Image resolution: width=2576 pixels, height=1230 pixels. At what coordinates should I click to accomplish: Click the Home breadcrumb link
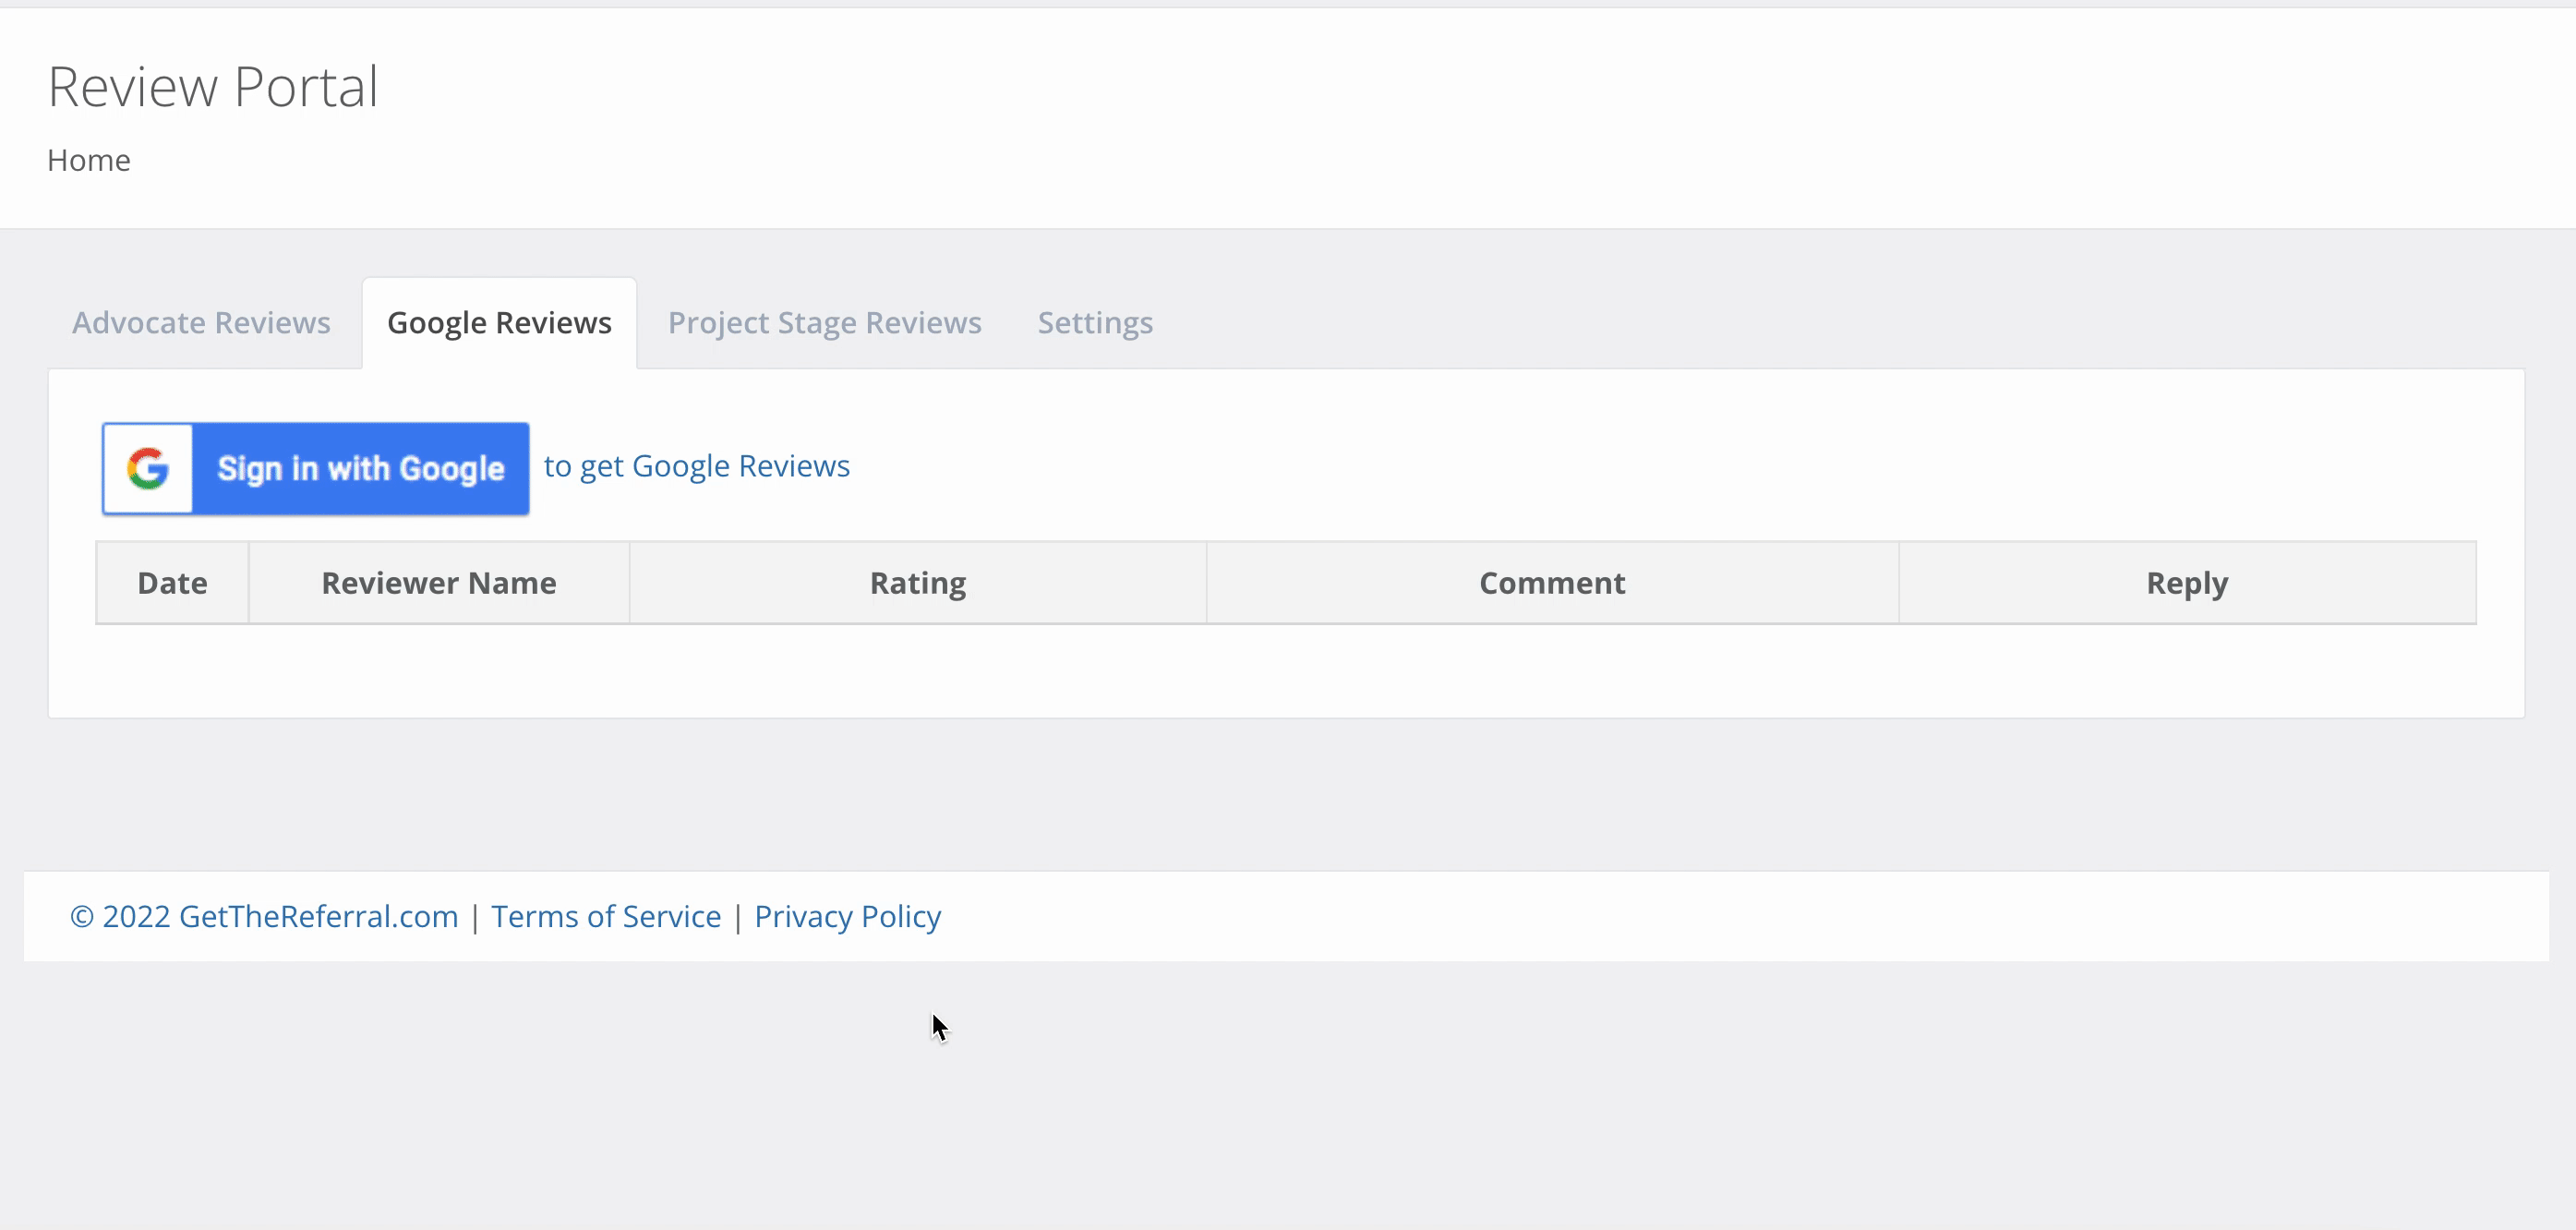tap(89, 160)
